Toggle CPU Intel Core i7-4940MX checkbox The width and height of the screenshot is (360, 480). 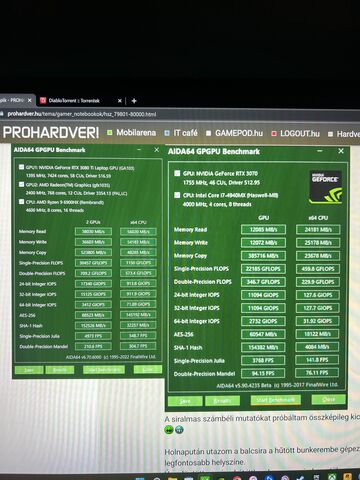pyautogui.click(x=177, y=195)
